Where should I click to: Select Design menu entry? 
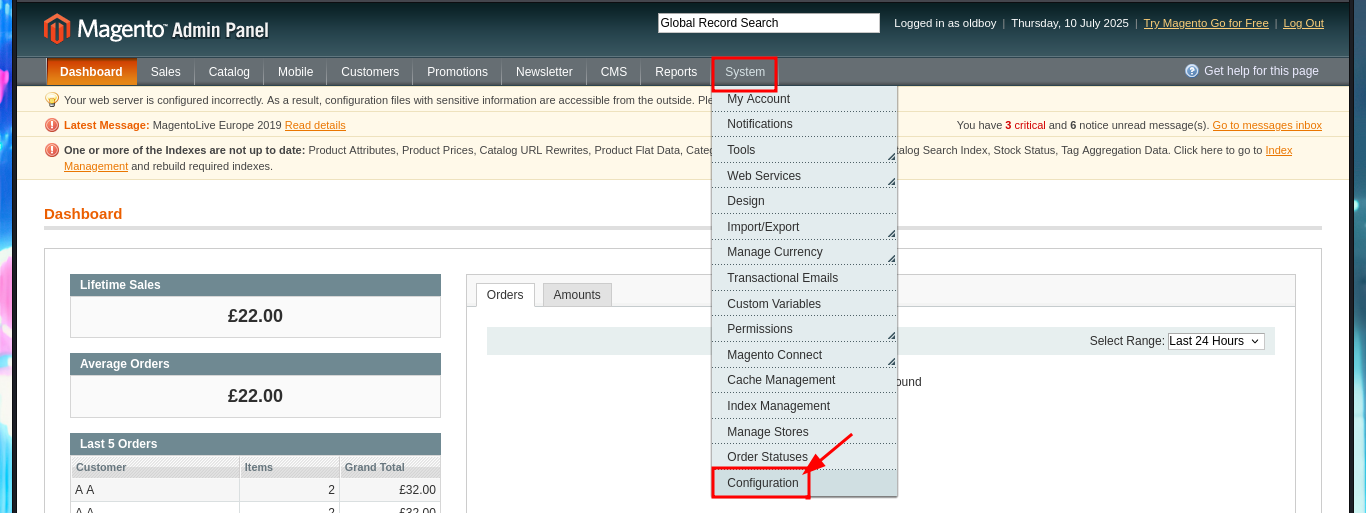pos(804,201)
